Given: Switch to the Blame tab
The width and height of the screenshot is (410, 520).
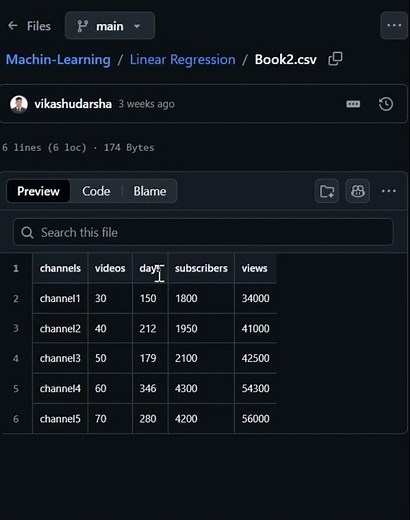Looking at the screenshot, I should (150, 191).
